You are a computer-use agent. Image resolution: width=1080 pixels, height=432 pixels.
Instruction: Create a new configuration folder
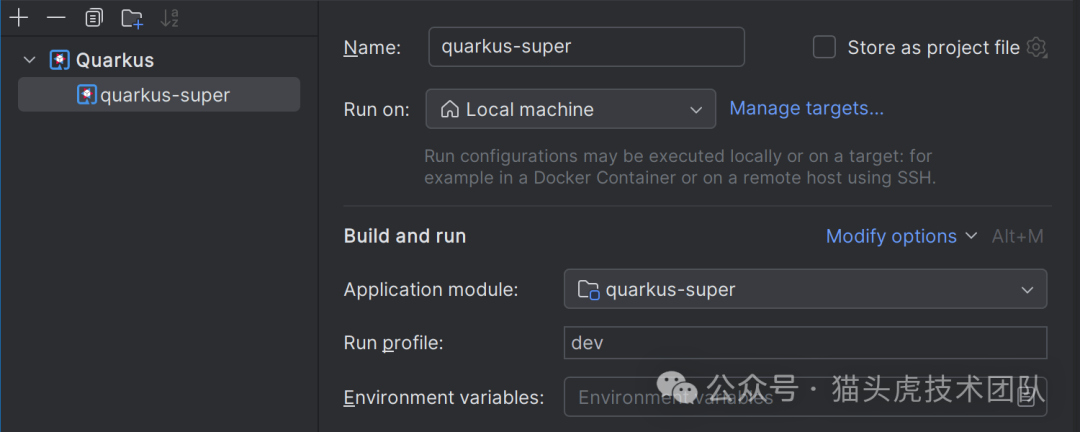pyautogui.click(x=132, y=18)
